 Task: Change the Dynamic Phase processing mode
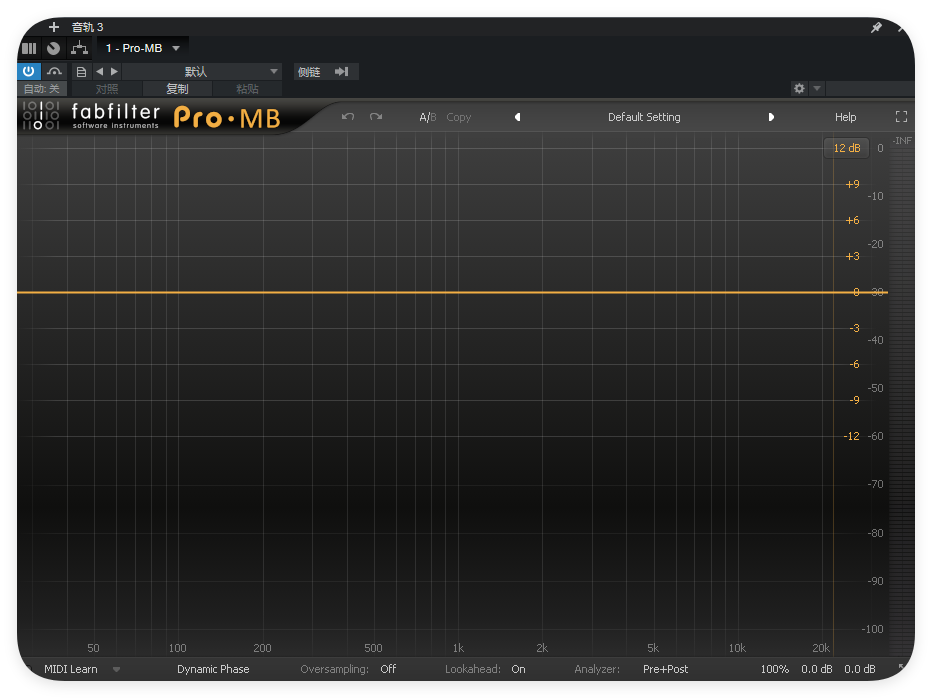213,669
